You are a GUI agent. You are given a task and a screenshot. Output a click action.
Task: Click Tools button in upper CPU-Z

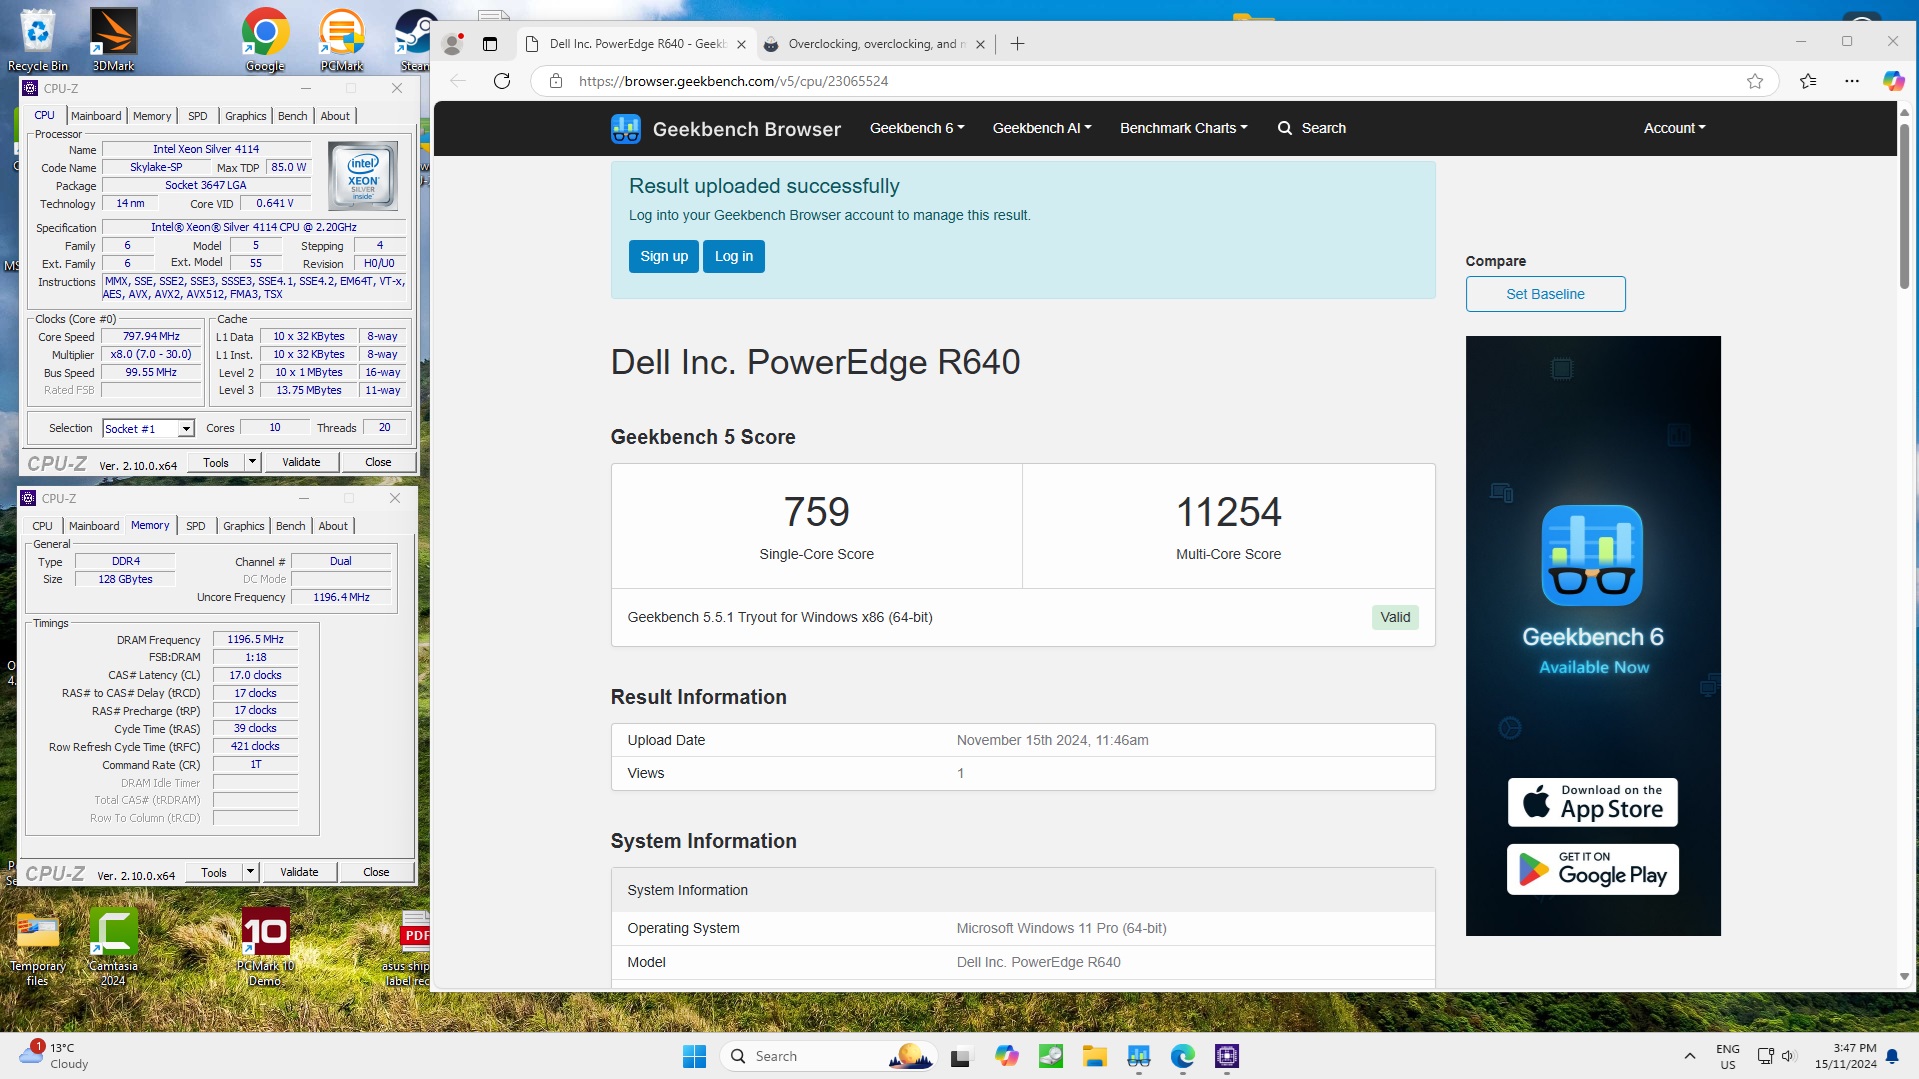pos(215,462)
